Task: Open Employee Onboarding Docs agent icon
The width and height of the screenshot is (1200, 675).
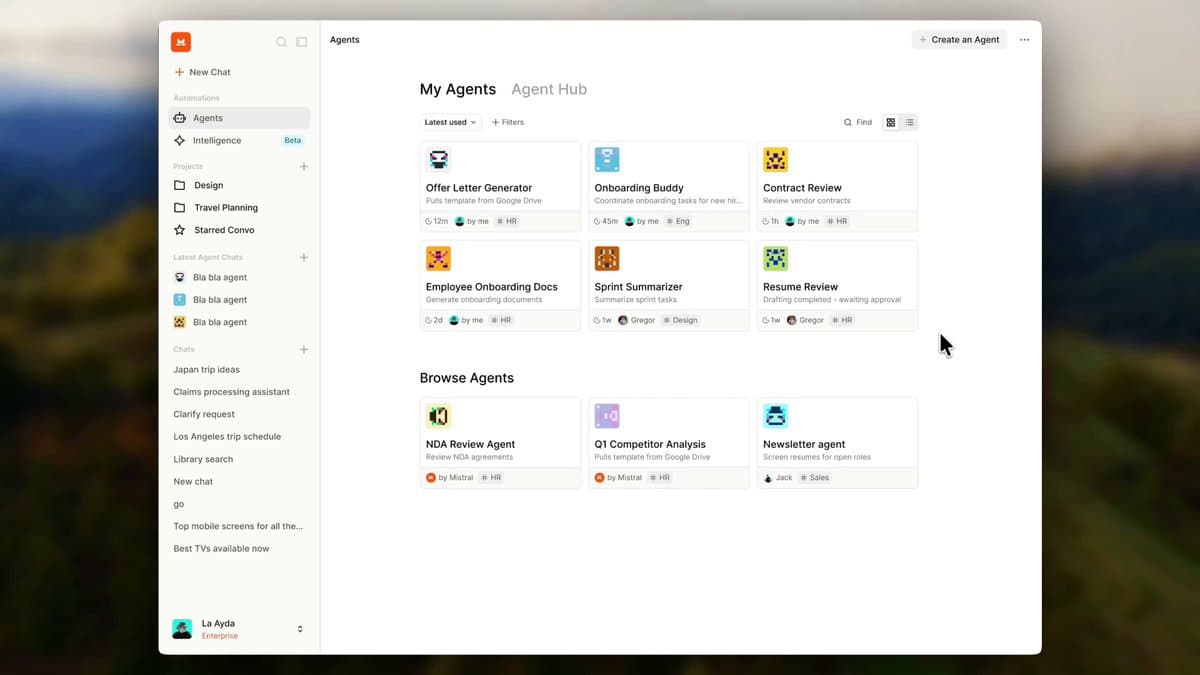Action: pyautogui.click(x=438, y=258)
